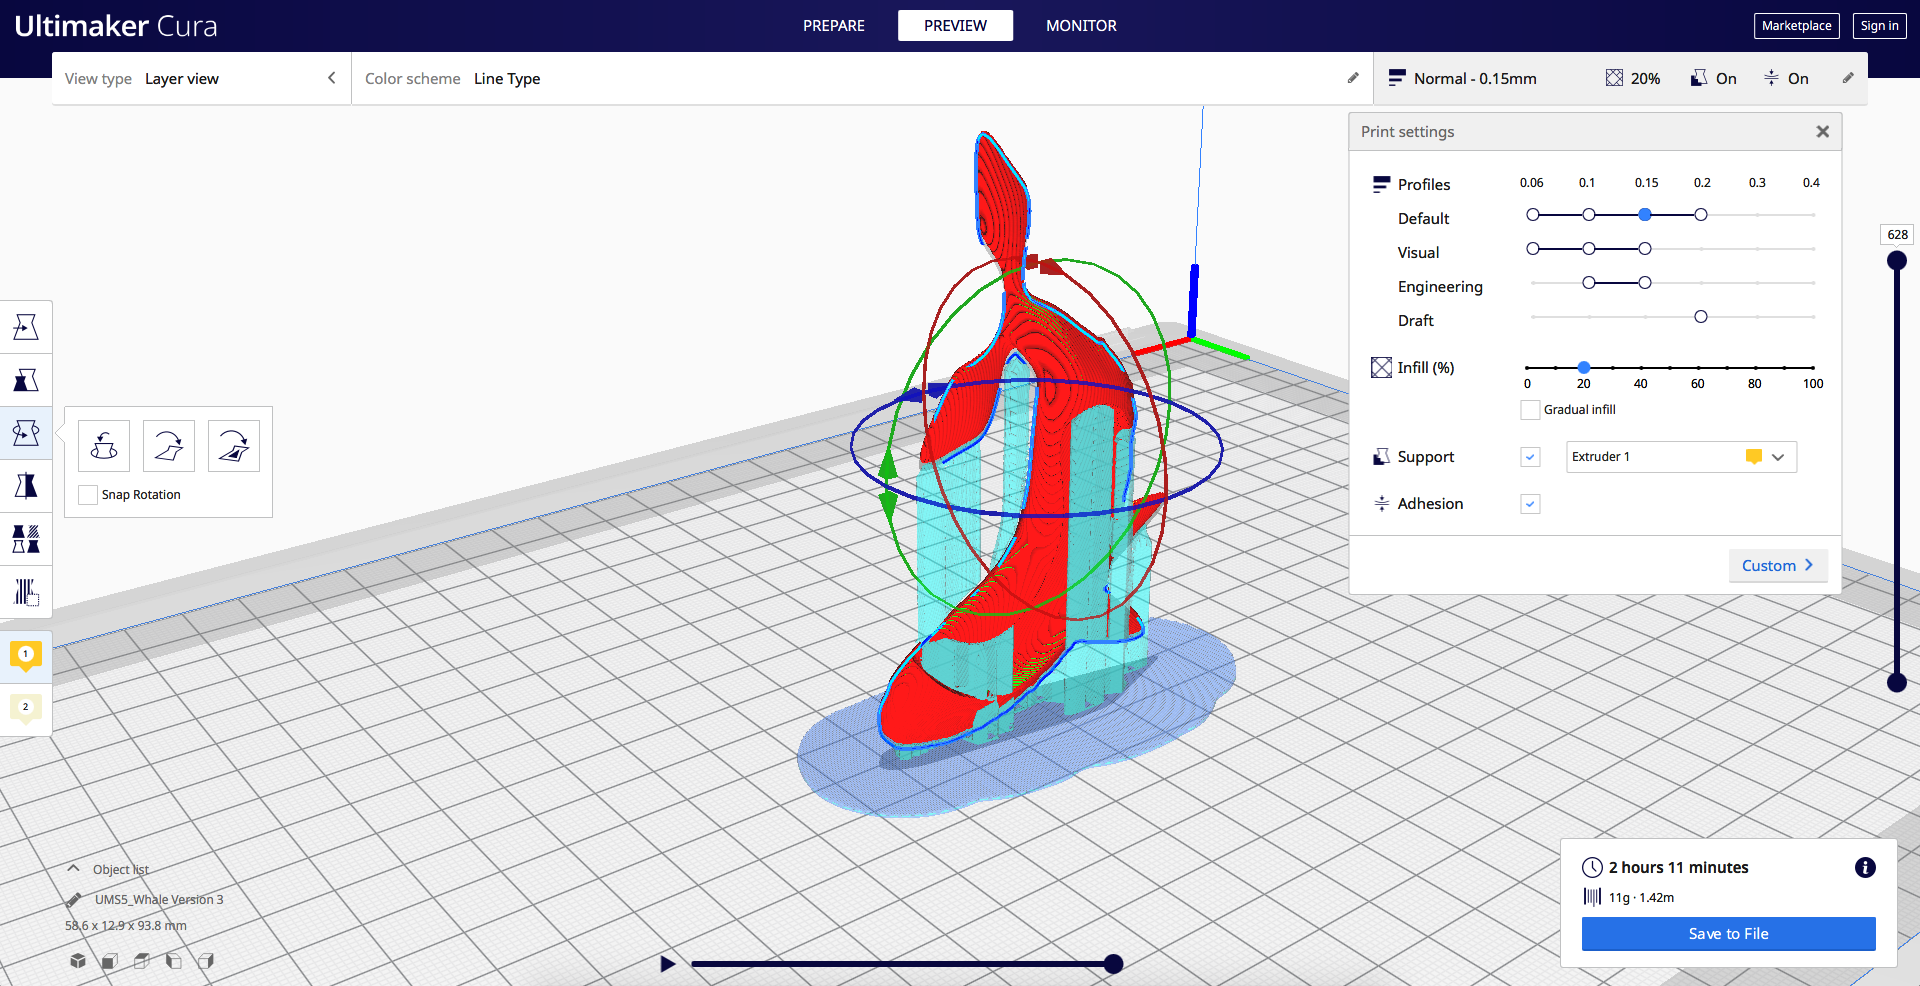The height and width of the screenshot is (986, 1920).
Task: Select Default profile at 0.06 layer height
Action: coord(1533,215)
